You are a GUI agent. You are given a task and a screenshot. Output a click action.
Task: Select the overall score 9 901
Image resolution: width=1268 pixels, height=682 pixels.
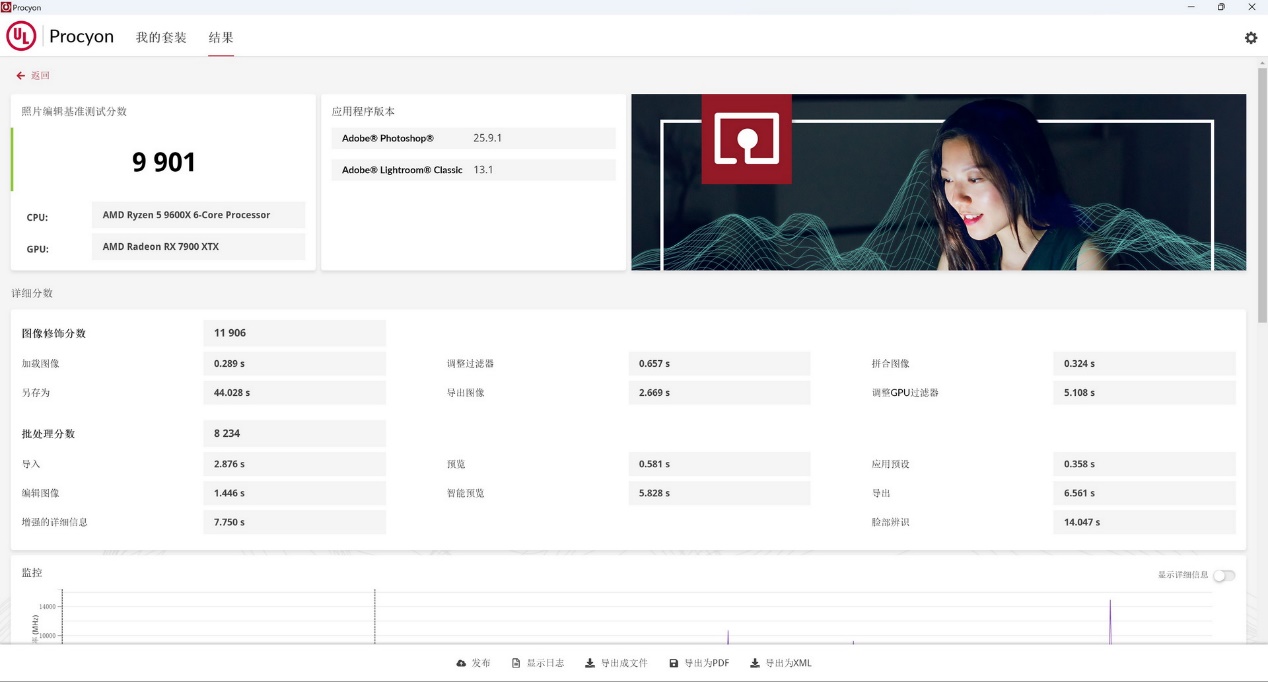coord(164,162)
